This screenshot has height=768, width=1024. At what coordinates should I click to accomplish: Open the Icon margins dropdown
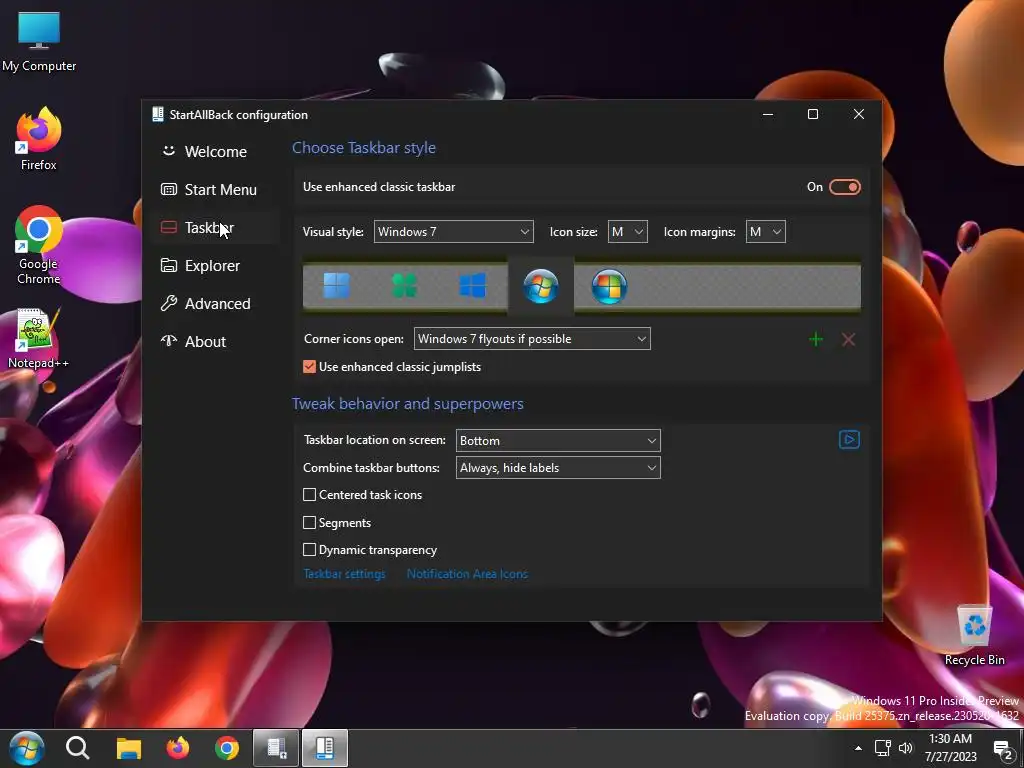pos(765,231)
